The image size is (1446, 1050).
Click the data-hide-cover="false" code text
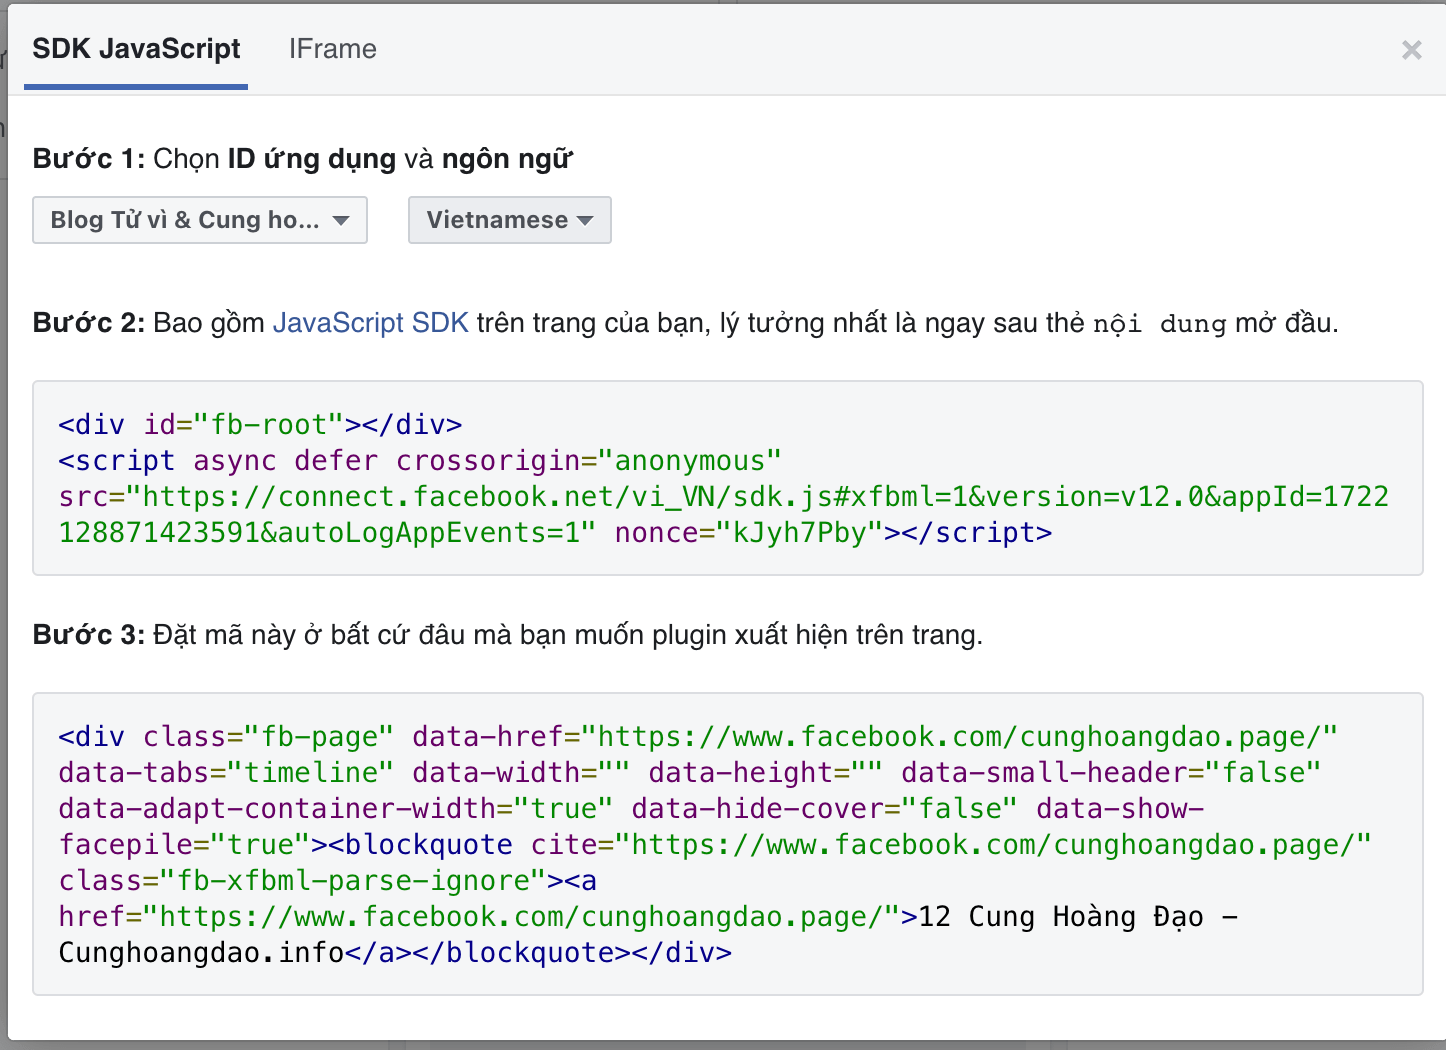[824, 809]
